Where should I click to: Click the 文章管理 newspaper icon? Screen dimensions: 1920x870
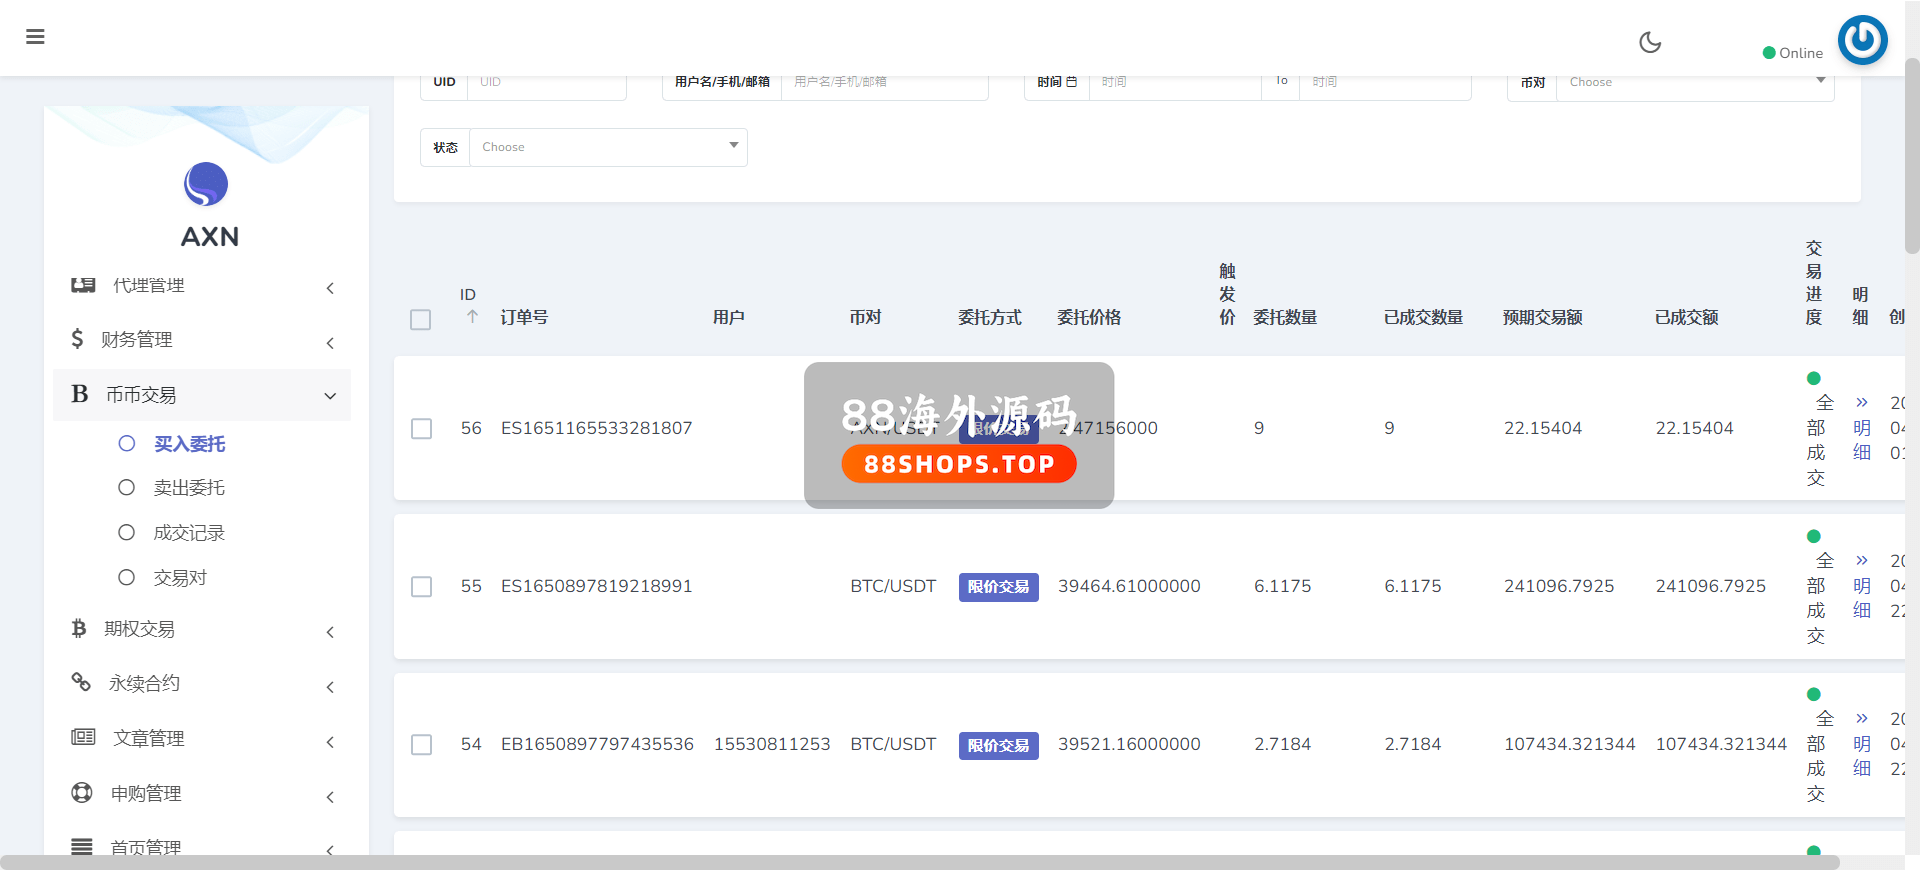[83, 737]
